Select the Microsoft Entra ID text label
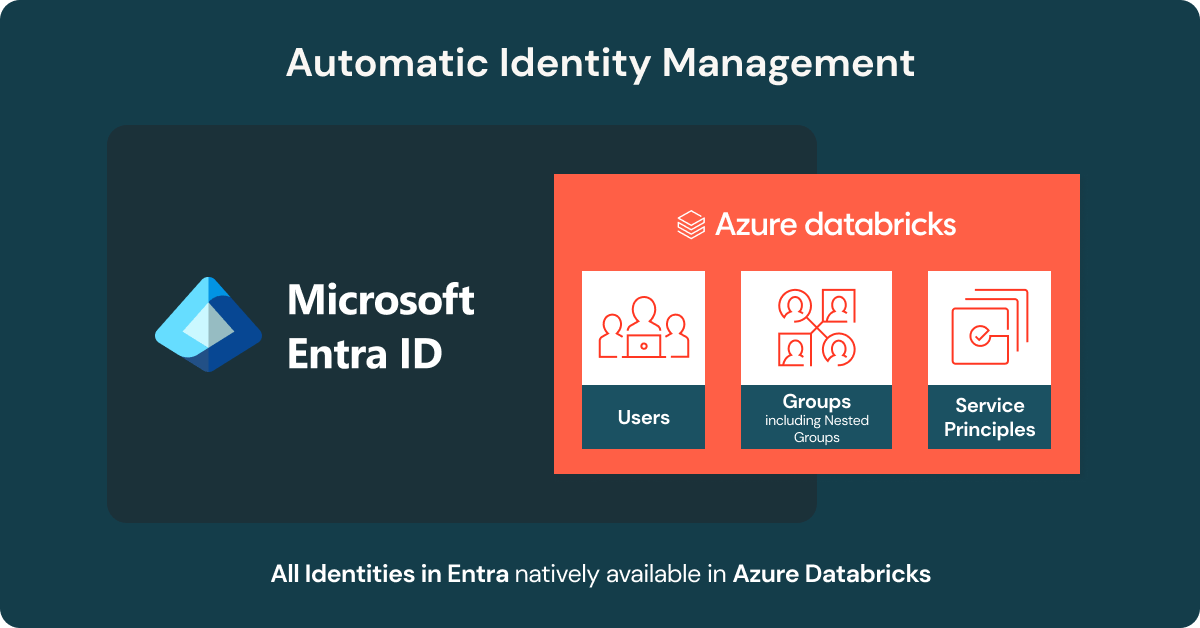Viewport: 1200px width, 628px height. [x=381, y=324]
